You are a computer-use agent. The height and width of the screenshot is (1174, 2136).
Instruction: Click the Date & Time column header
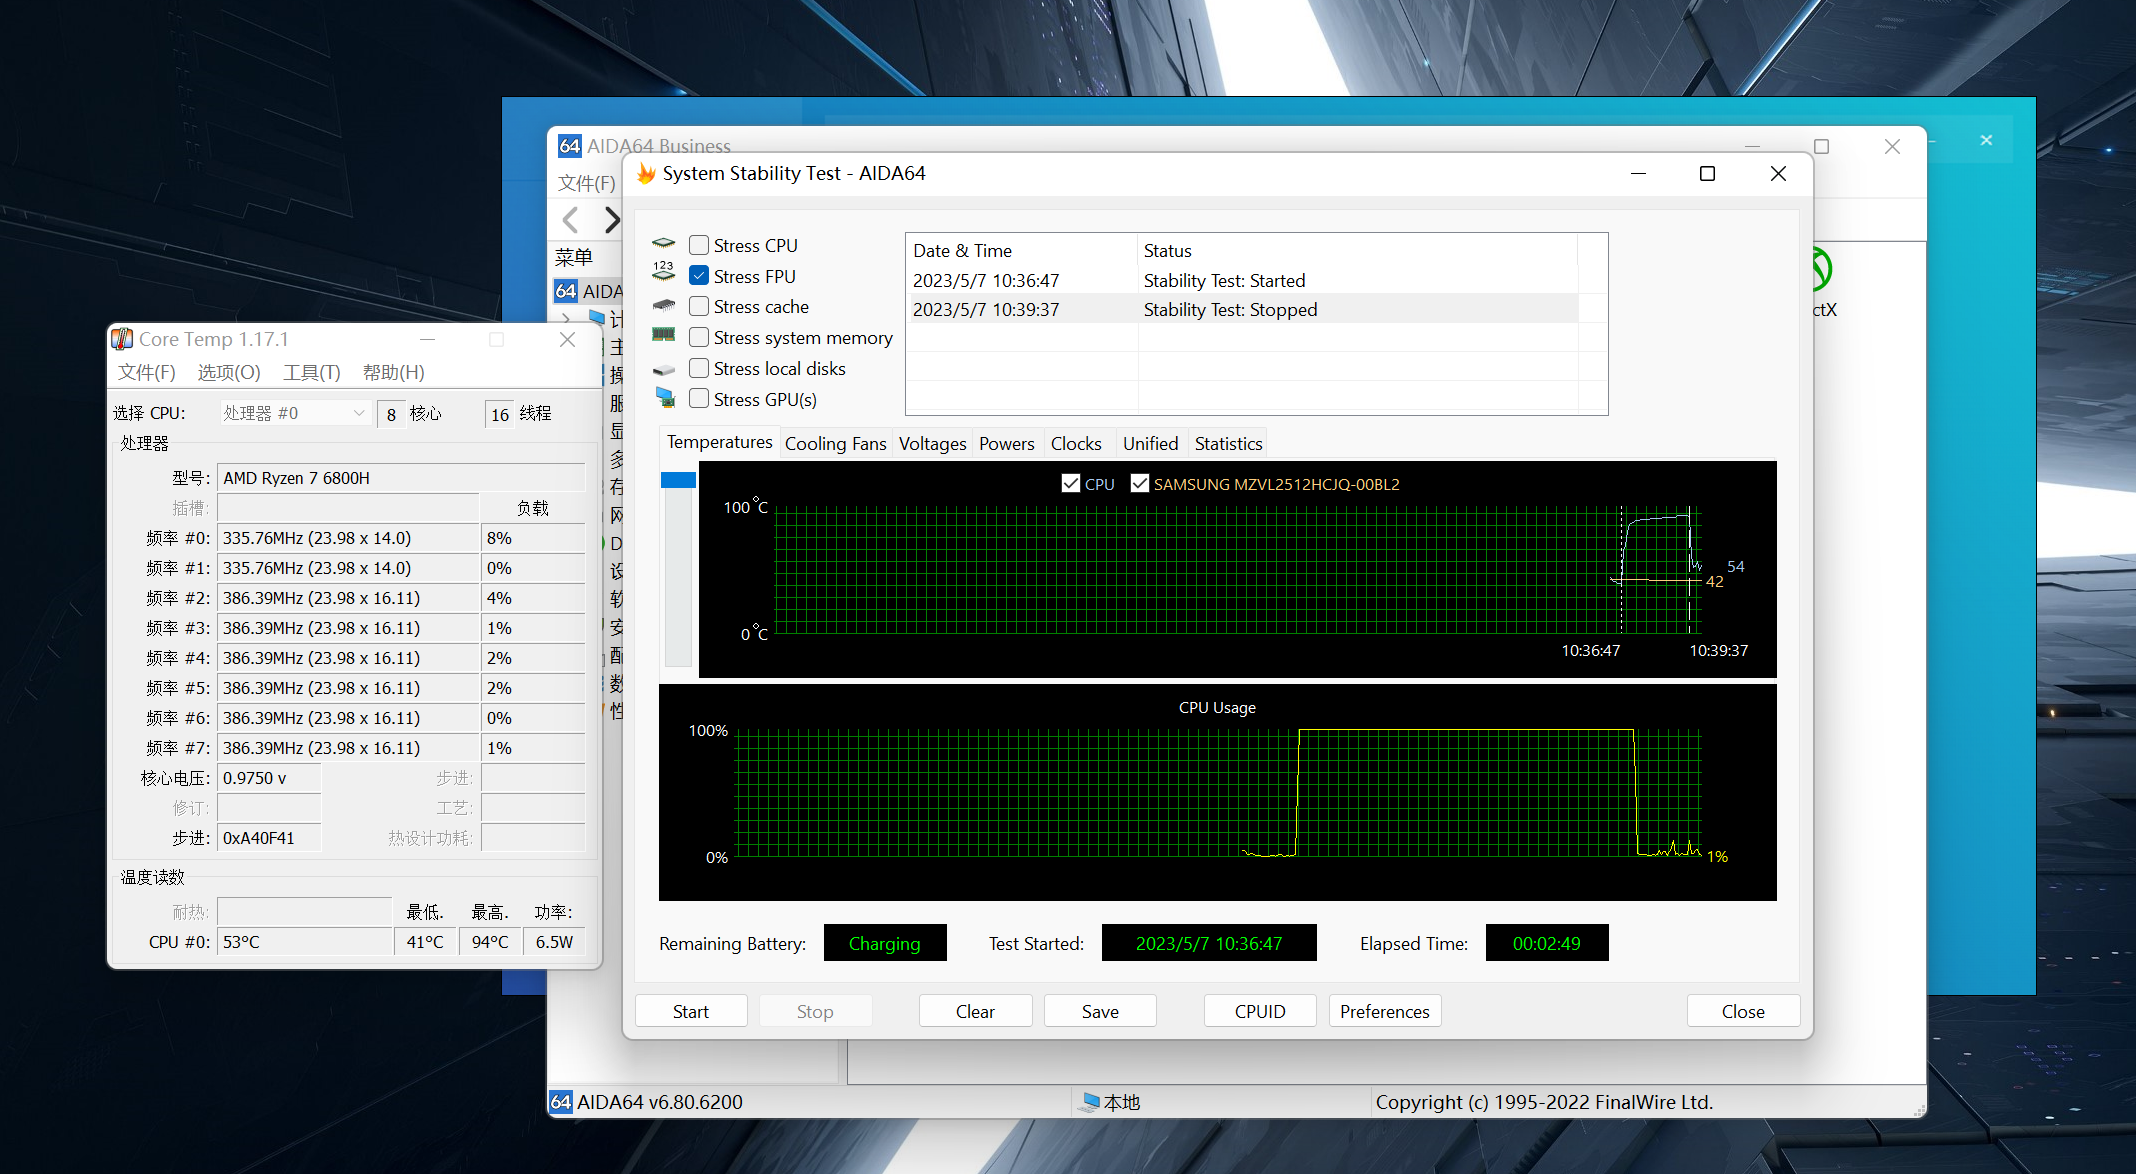pos(1021,250)
